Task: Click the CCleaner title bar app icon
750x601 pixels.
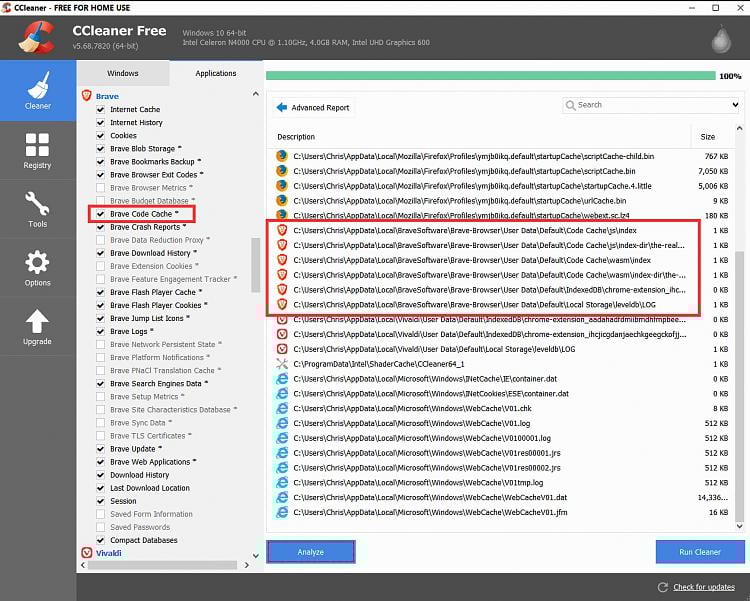Action: click(x=6, y=7)
